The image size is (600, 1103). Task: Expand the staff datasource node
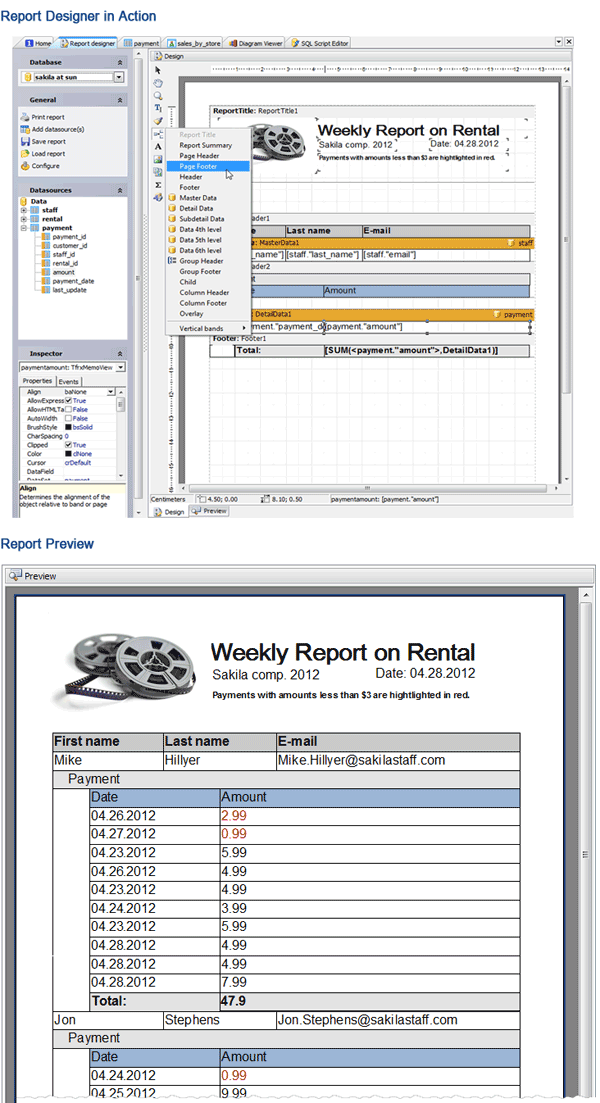tap(24, 211)
